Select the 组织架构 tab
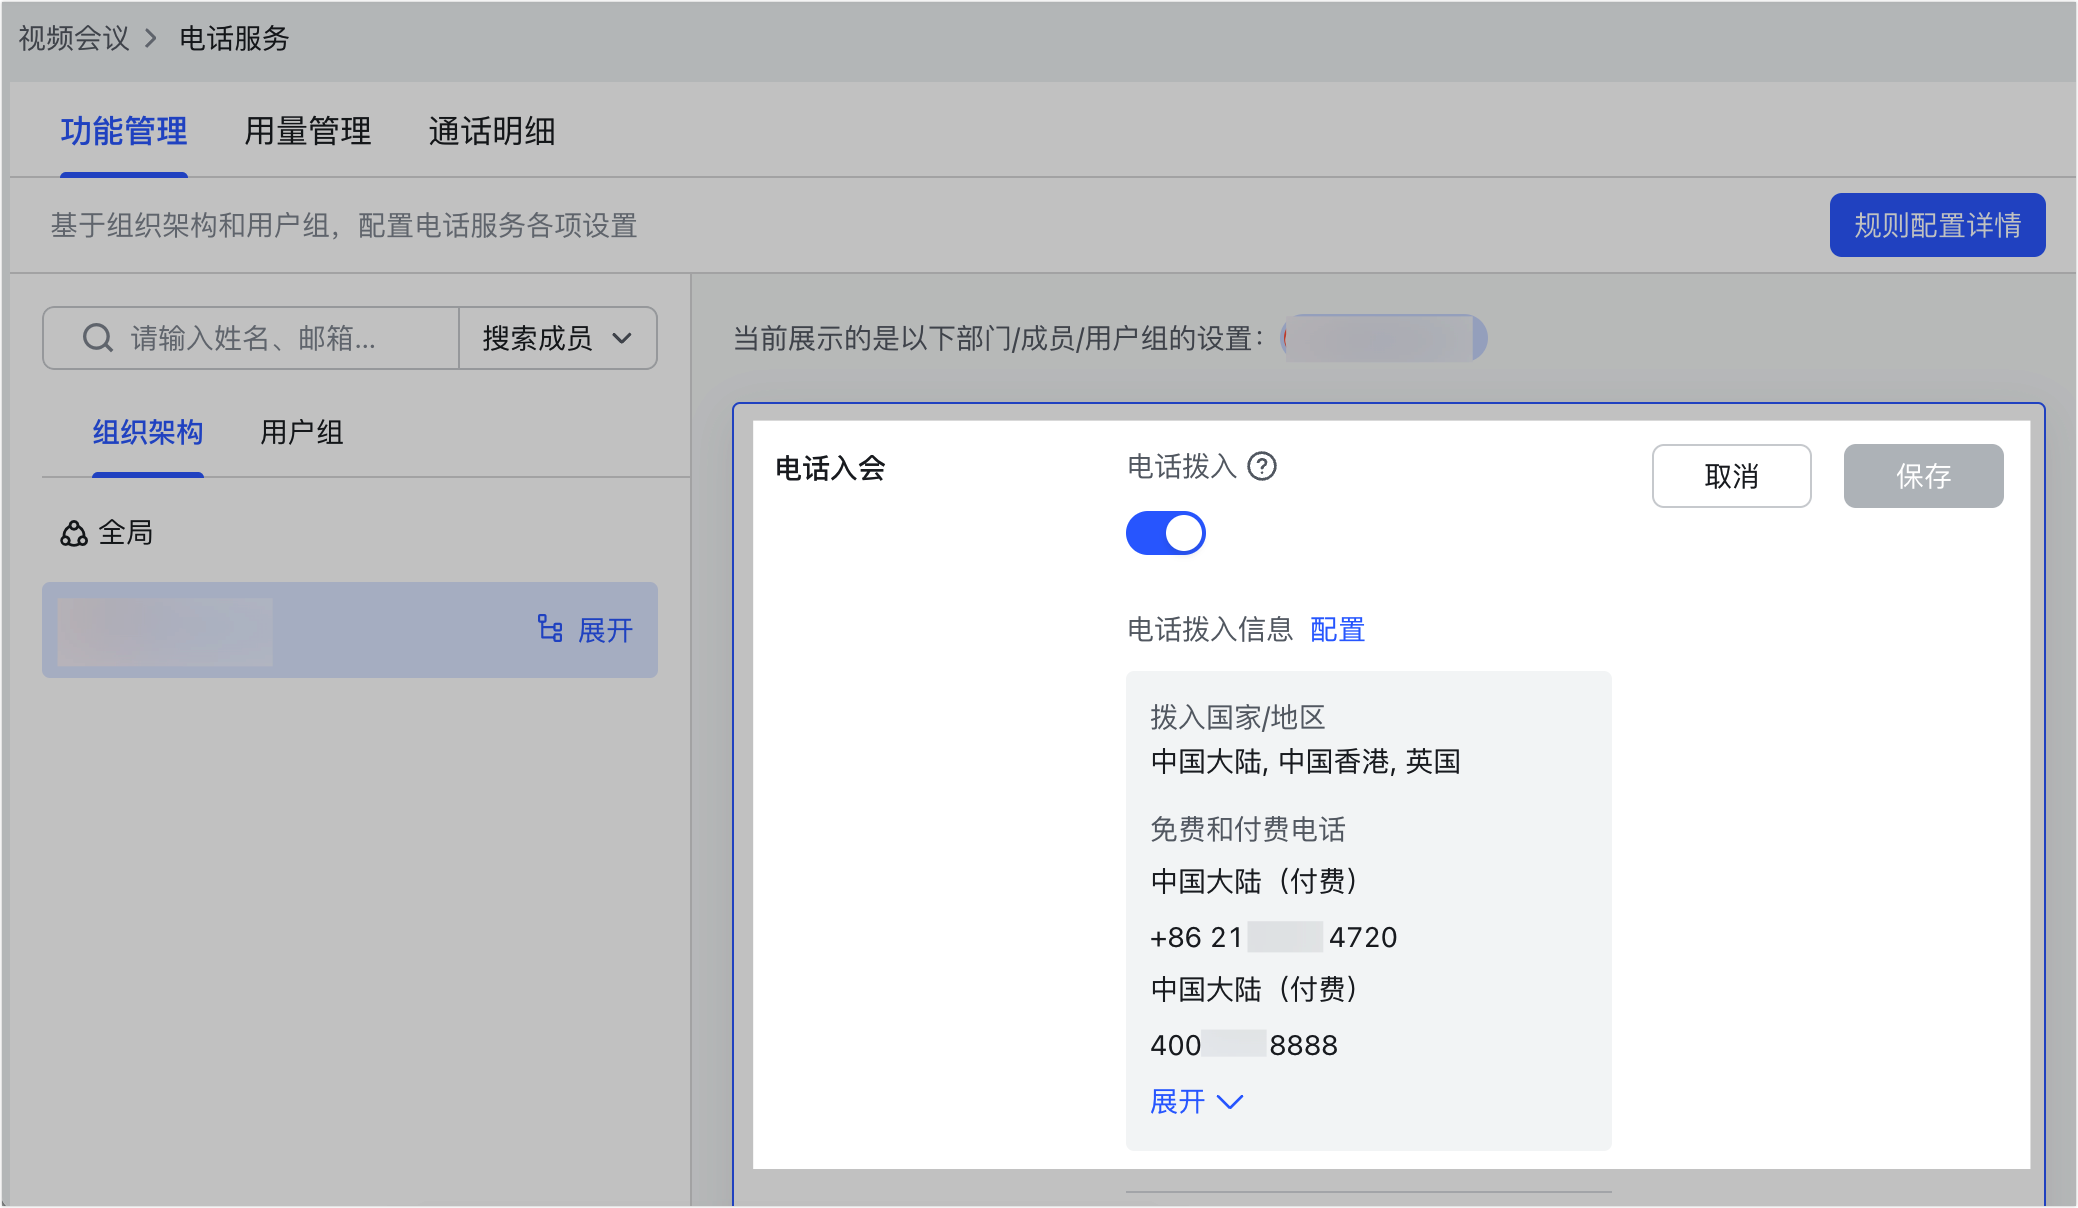2078x1208 pixels. [x=148, y=432]
